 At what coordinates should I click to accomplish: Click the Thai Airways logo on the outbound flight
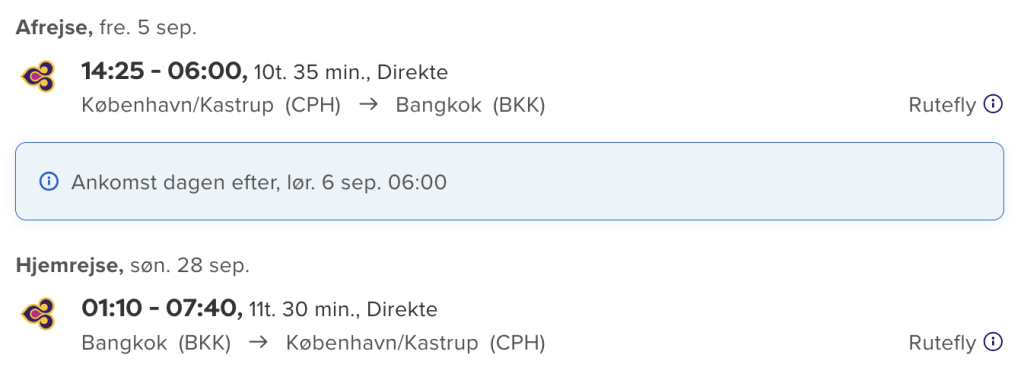38,76
